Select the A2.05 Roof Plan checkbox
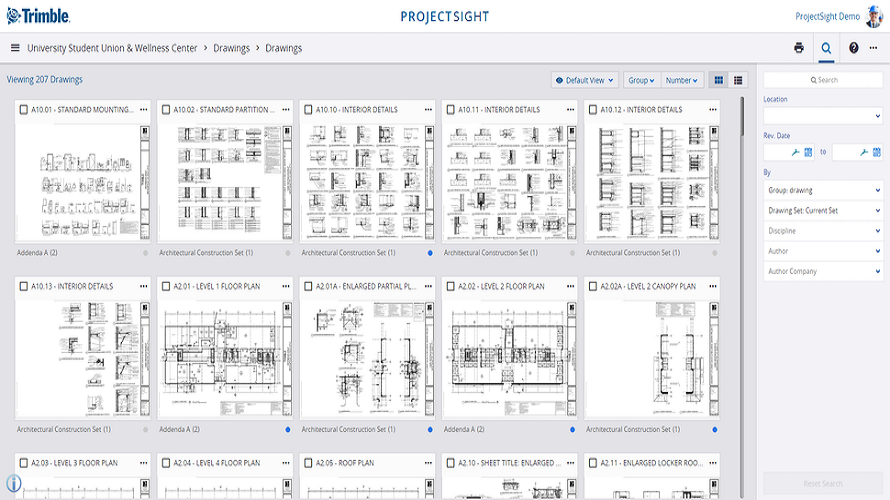 point(308,463)
